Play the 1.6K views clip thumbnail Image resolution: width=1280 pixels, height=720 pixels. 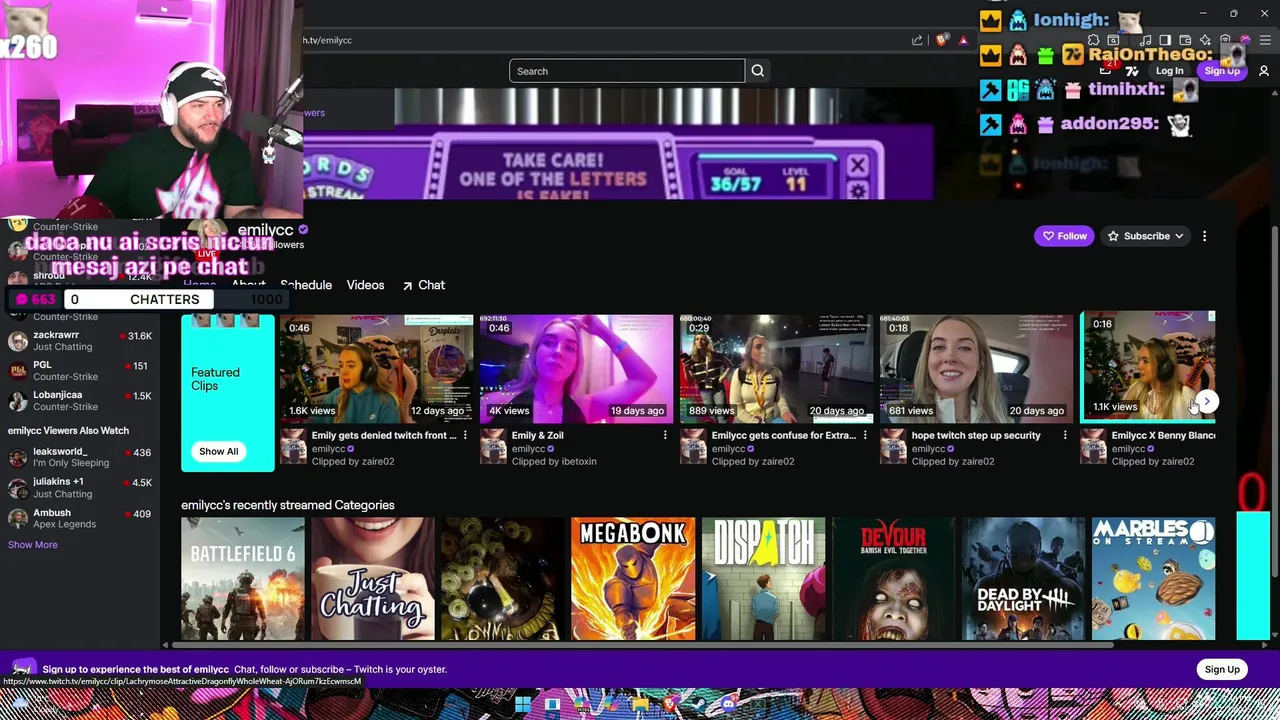point(376,369)
